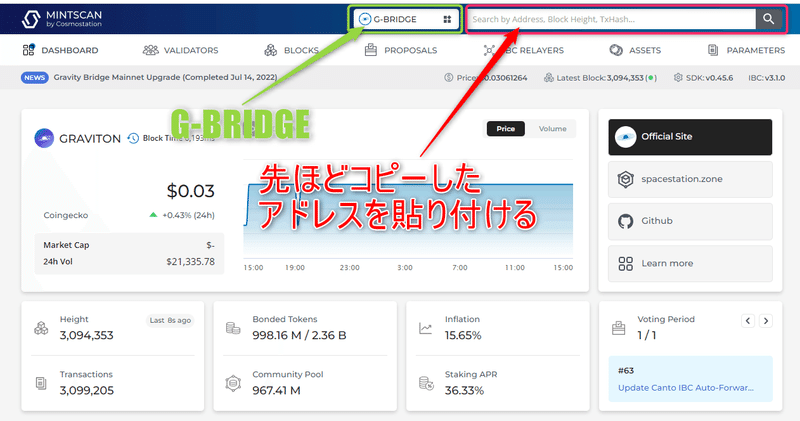This screenshot has height=421, width=800.
Task: Switch chart to Price
Action: [506, 129]
